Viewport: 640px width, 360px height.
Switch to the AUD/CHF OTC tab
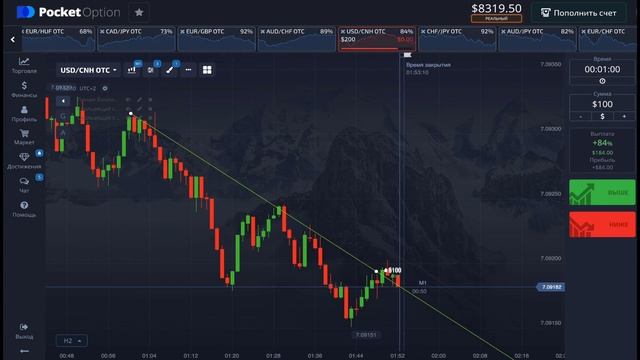pos(297,39)
